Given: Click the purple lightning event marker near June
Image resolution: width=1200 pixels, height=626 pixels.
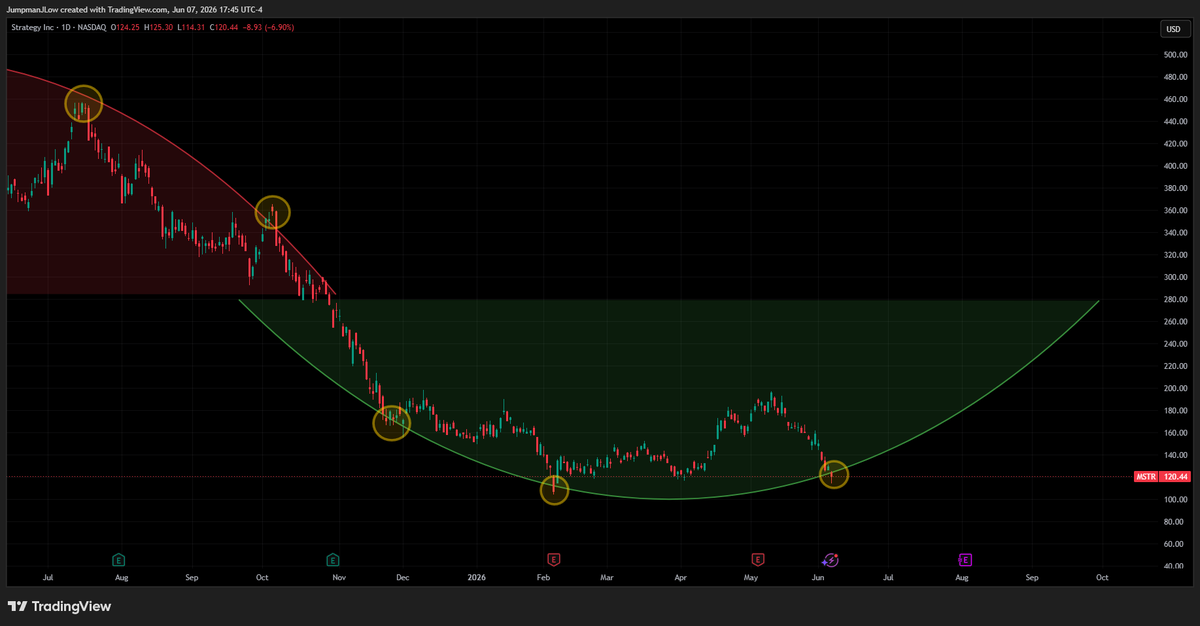Looking at the screenshot, I should pos(830,559).
